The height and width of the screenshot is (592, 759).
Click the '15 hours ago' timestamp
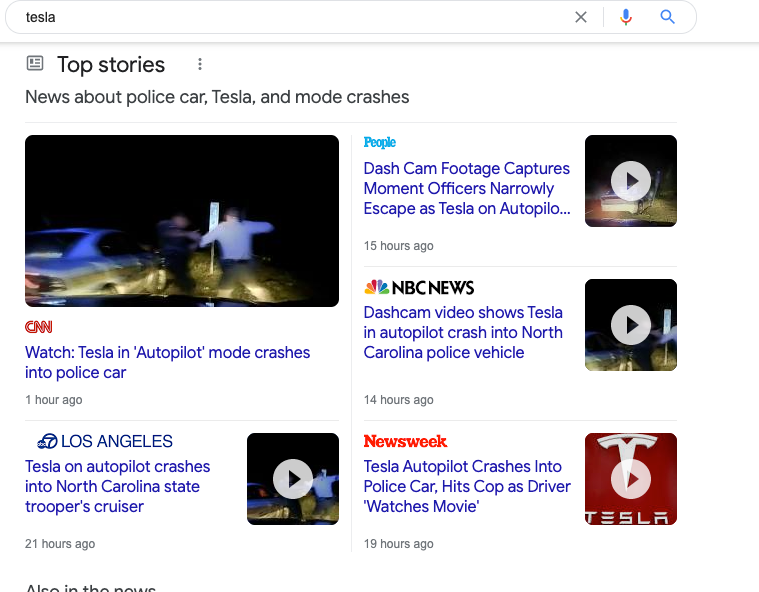point(398,246)
